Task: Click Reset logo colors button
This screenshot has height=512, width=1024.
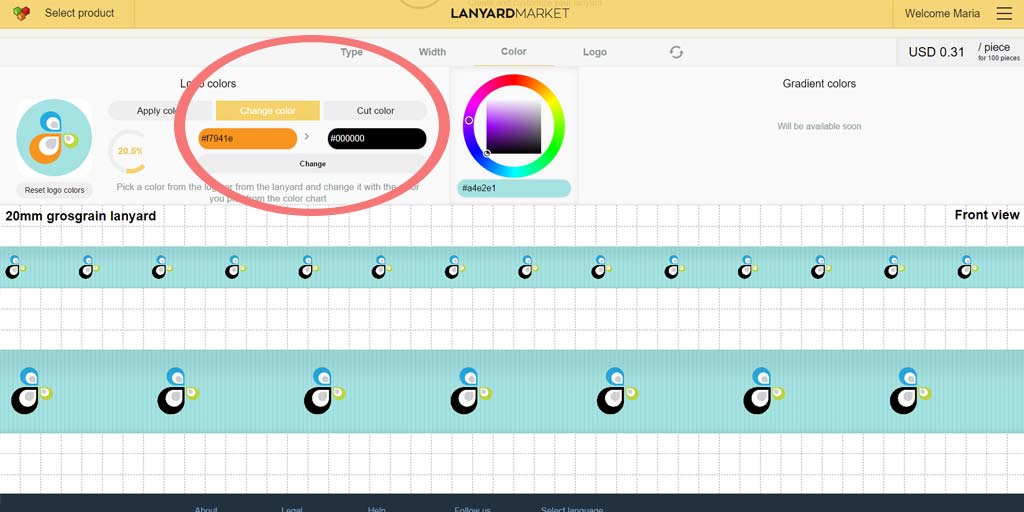Action: (x=54, y=190)
